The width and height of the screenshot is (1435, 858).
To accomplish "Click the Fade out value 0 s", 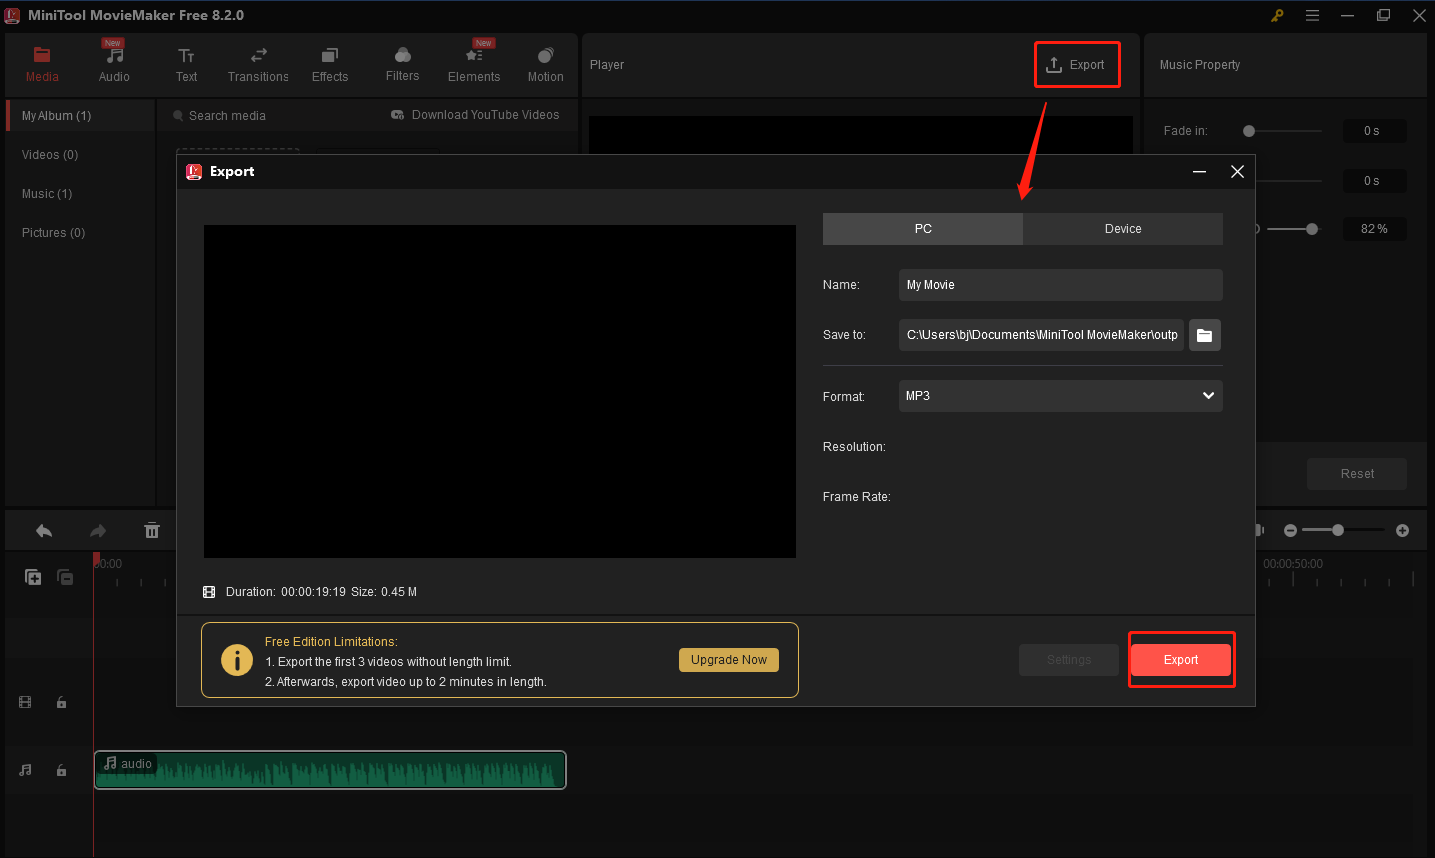I will [1372, 181].
